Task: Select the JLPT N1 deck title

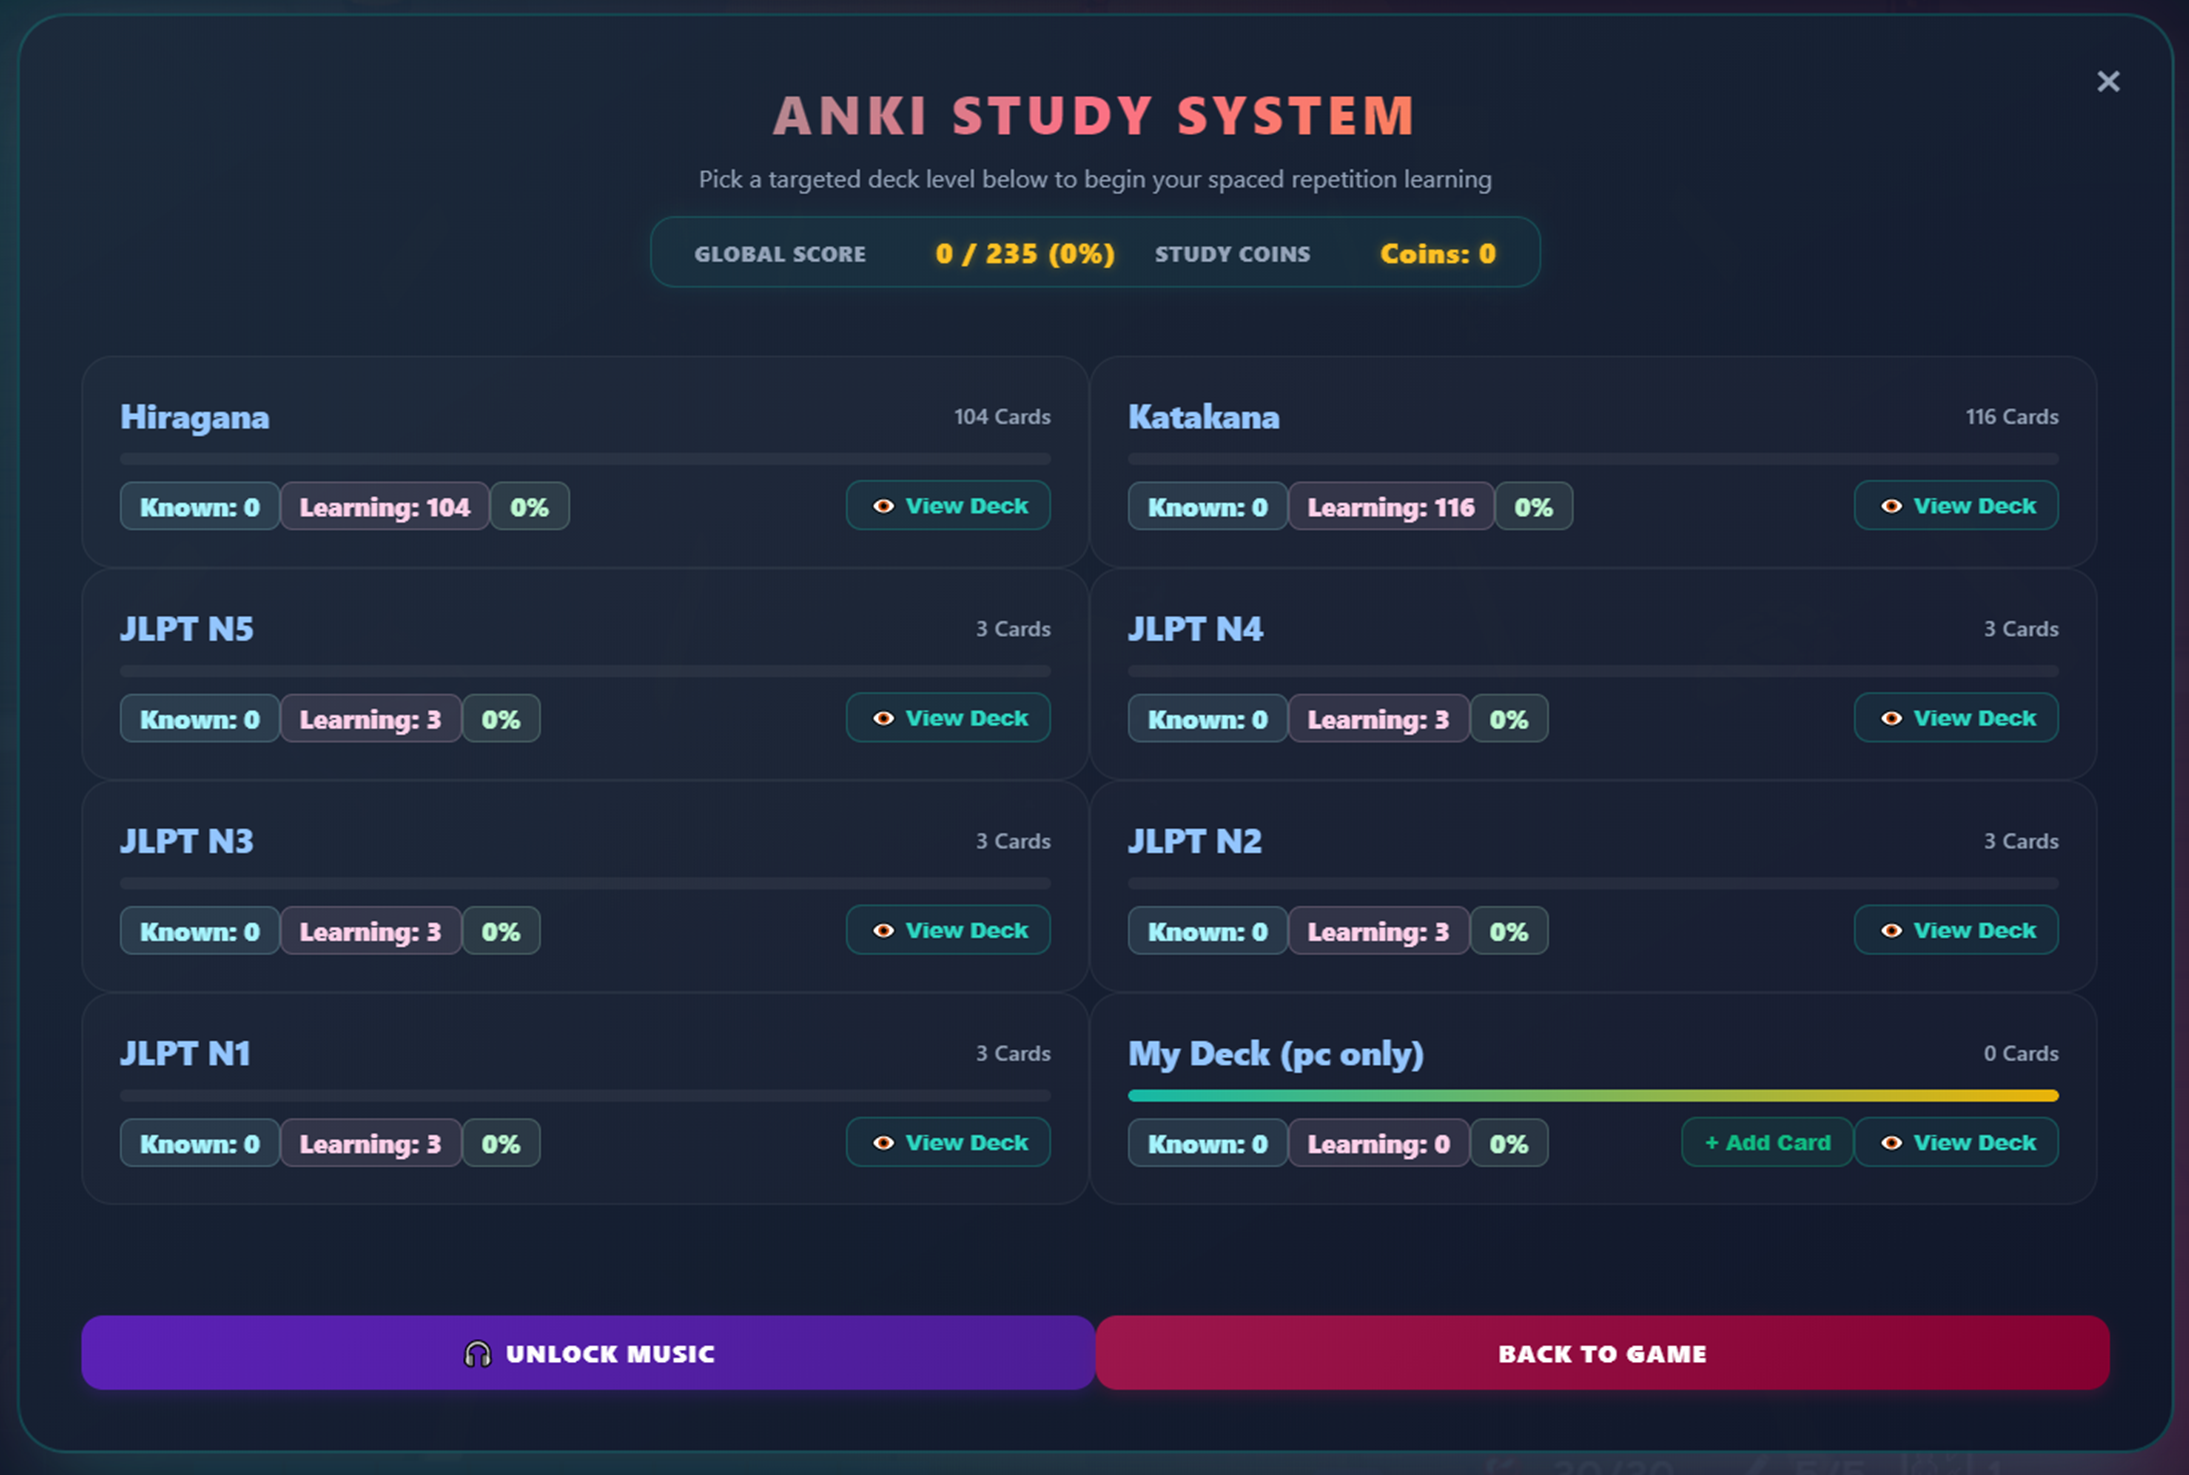Action: point(185,1053)
